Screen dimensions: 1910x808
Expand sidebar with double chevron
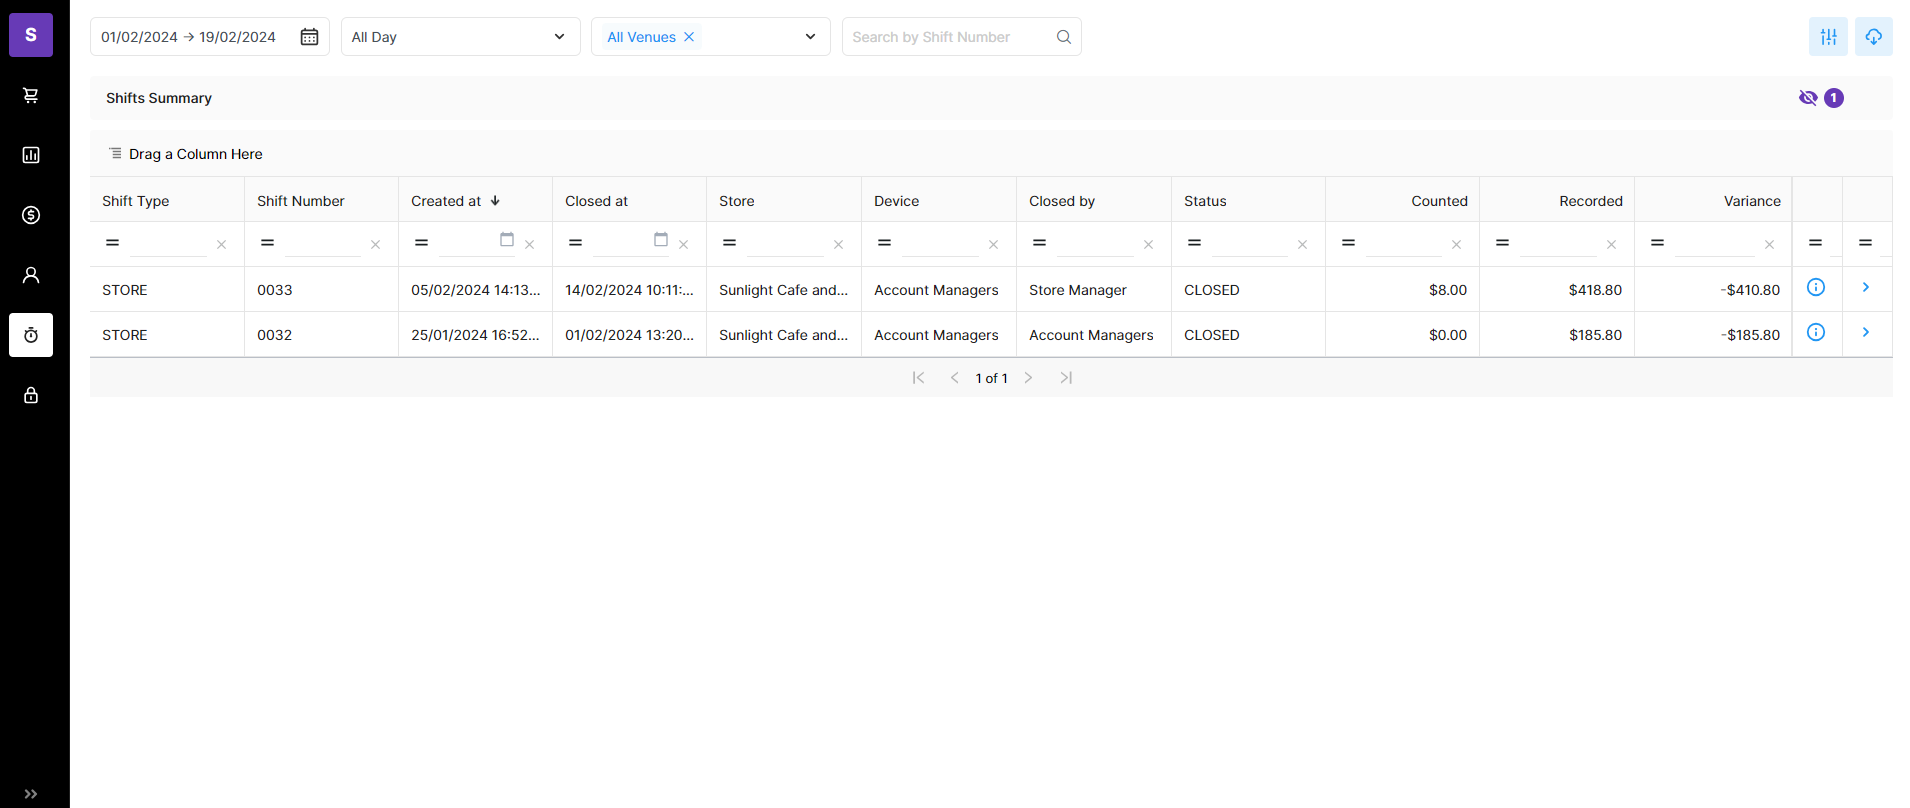(x=31, y=794)
